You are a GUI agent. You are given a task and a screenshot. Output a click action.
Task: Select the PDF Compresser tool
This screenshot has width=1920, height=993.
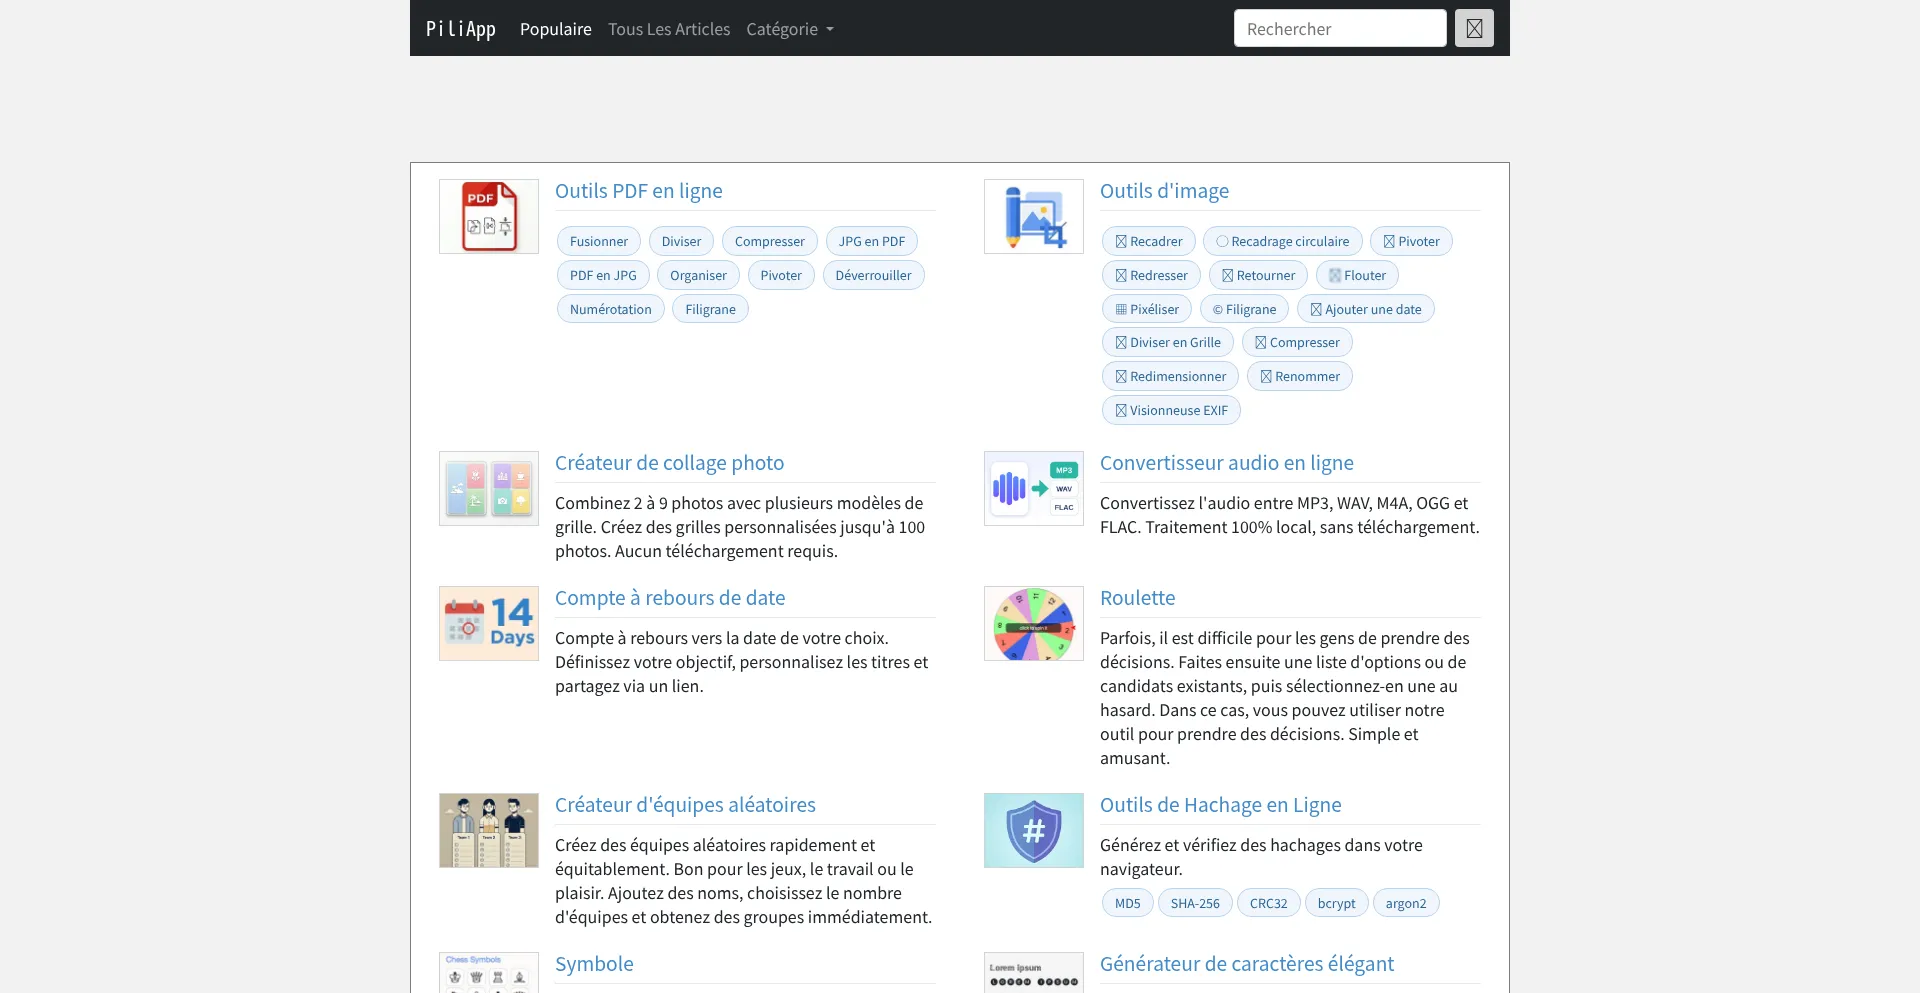[770, 241]
